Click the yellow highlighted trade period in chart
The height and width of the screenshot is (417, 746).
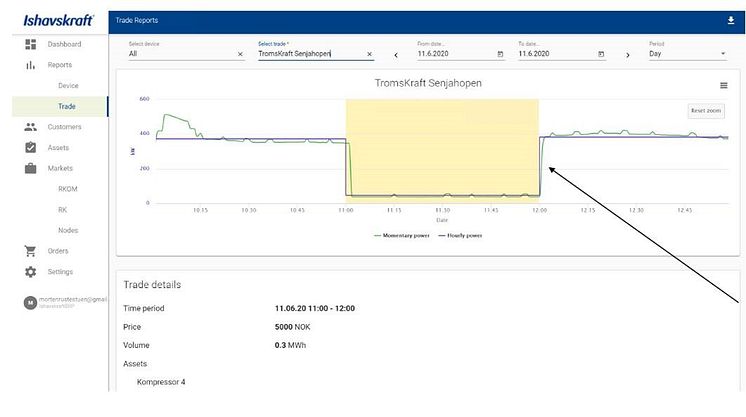[x=442, y=150]
